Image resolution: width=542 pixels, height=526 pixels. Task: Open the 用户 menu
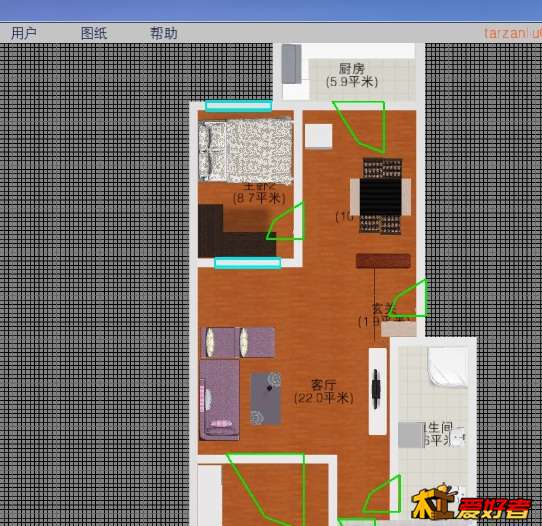pos(24,34)
